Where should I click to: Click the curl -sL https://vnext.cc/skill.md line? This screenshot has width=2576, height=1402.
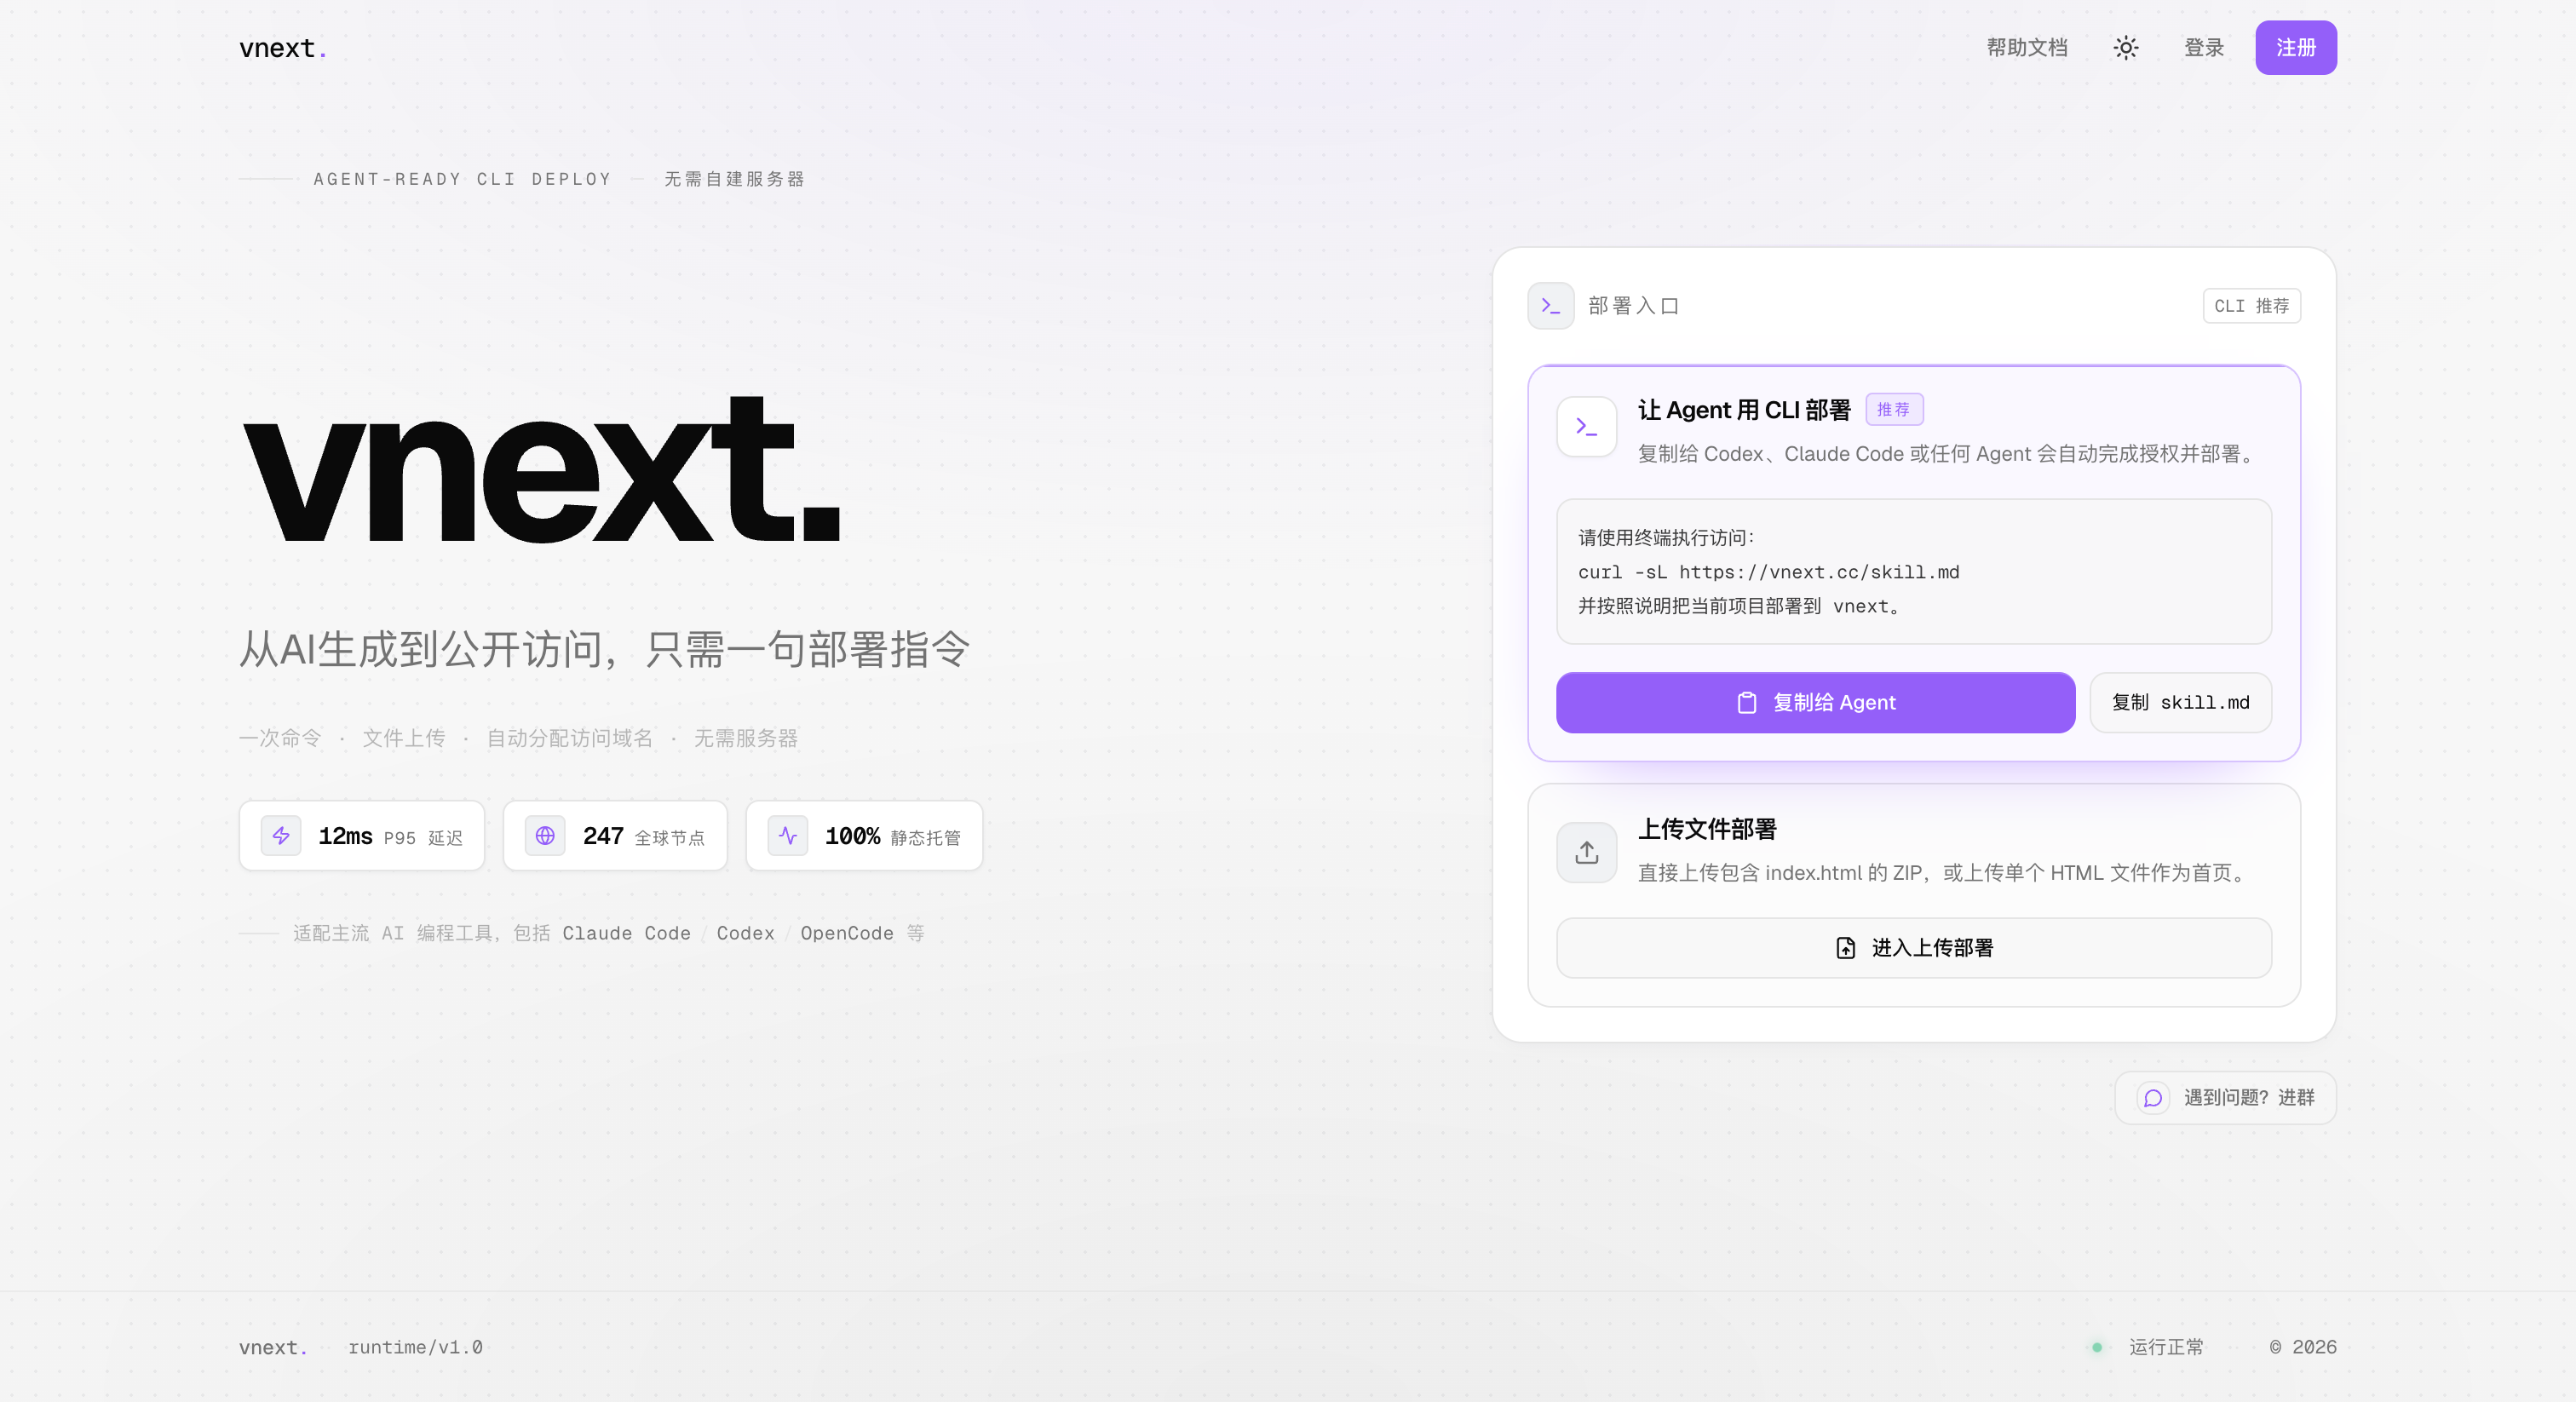pos(1768,572)
